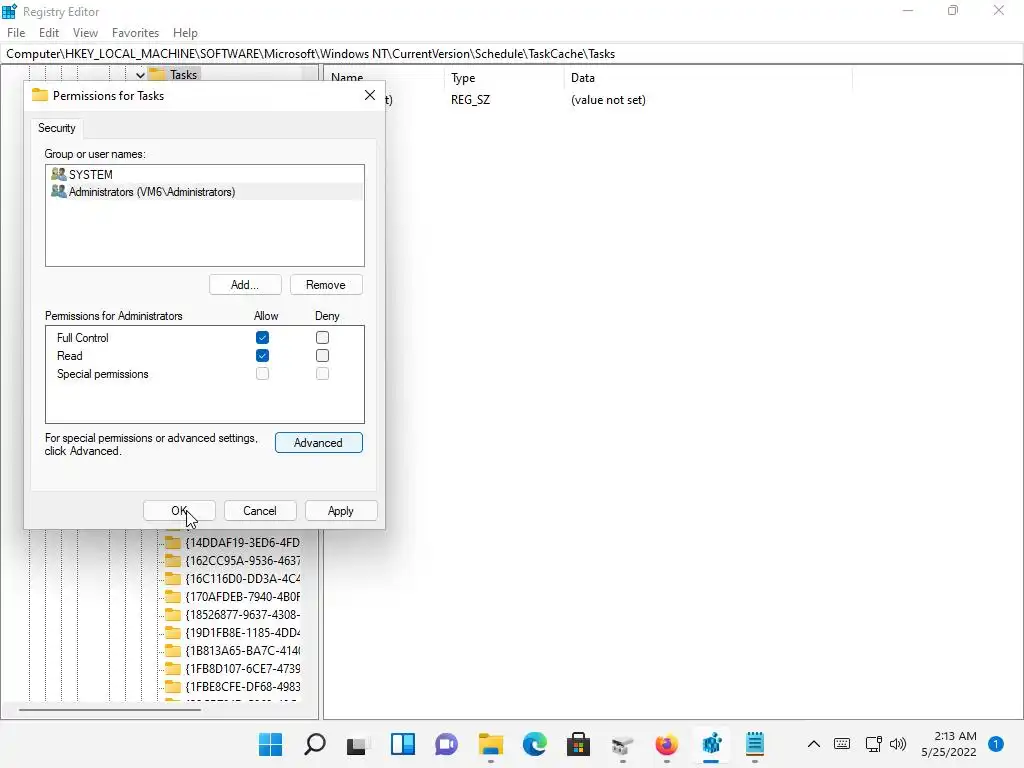Open File Explorer from the taskbar
The height and width of the screenshot is (768, 1024).
(490, 744)
